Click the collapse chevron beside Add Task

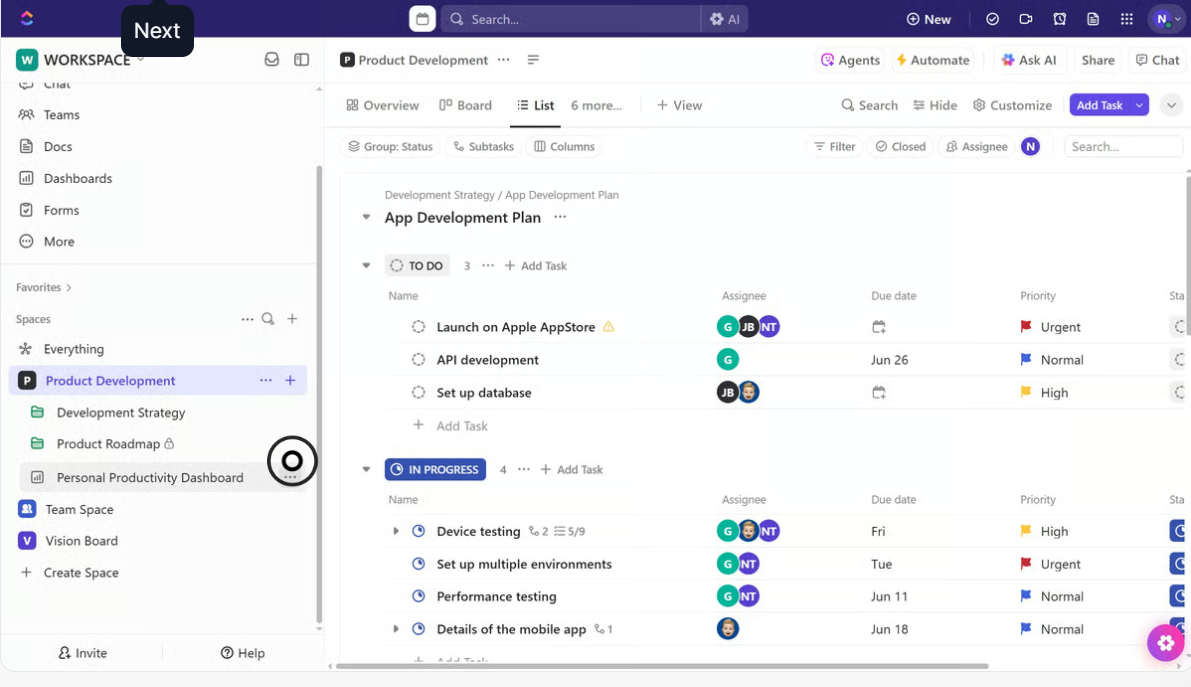point(1171,105)
